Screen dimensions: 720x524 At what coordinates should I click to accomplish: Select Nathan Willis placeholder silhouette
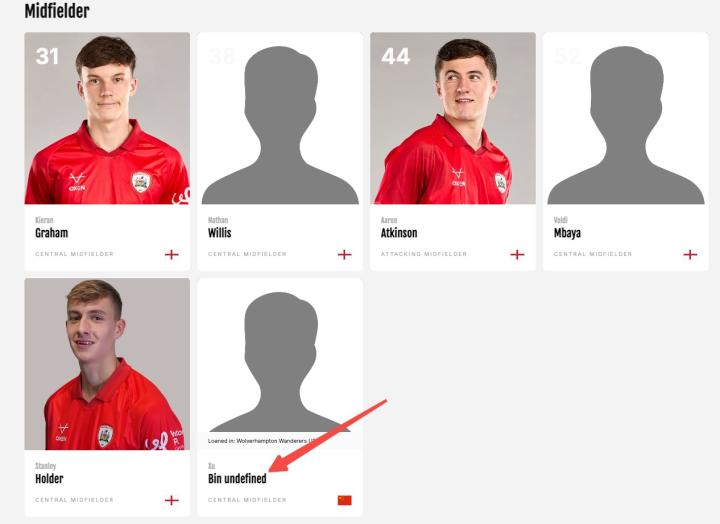[280, 125]
